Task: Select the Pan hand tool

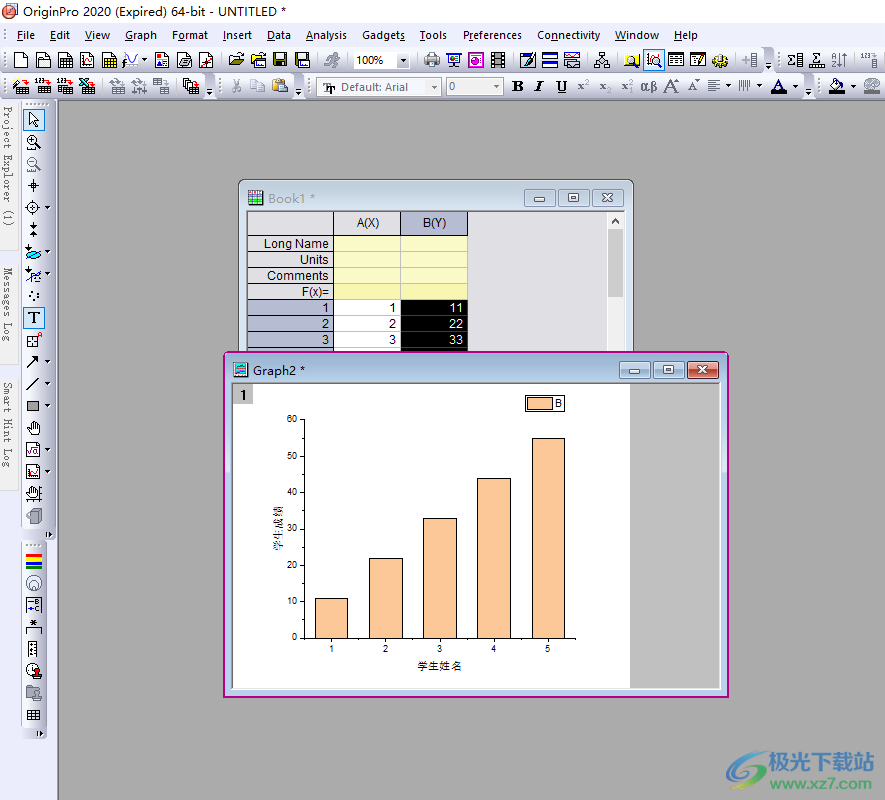Action: [34, 428]
